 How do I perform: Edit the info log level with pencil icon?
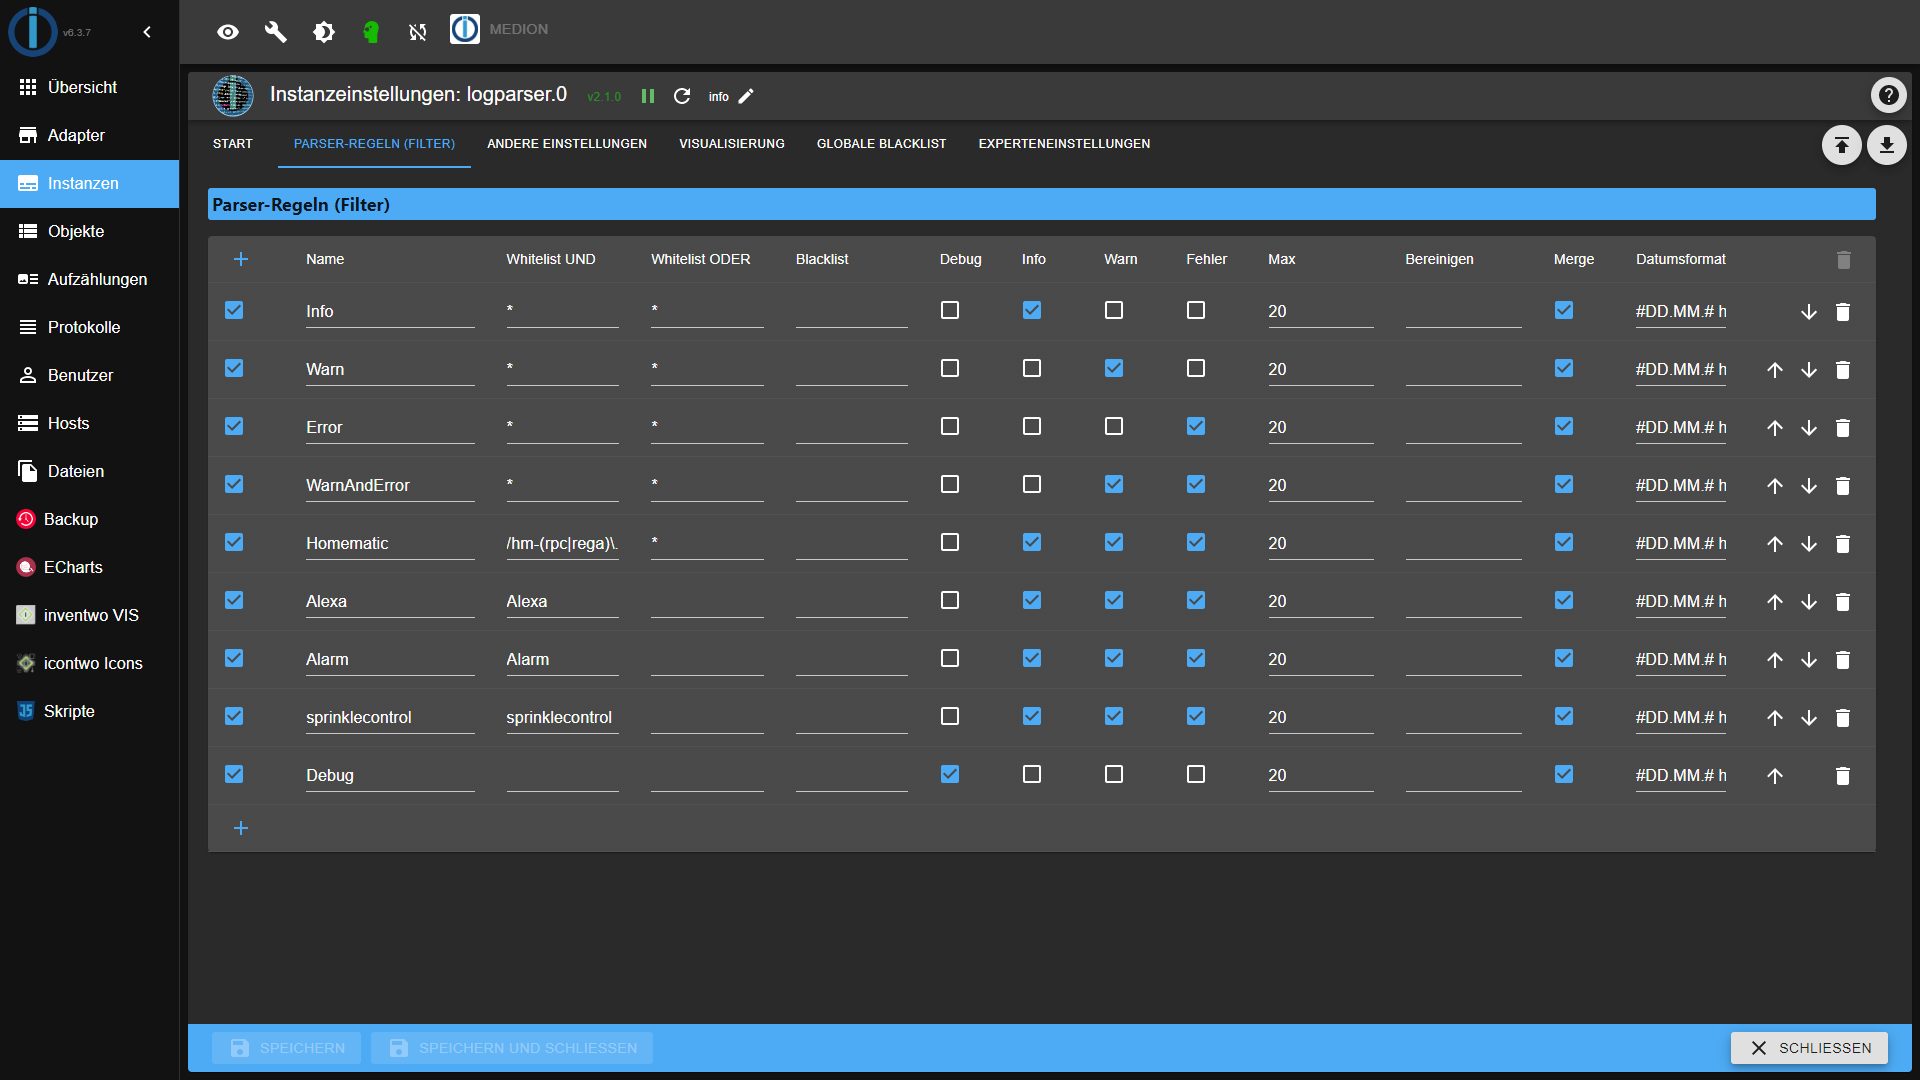(x=746, y=96)
